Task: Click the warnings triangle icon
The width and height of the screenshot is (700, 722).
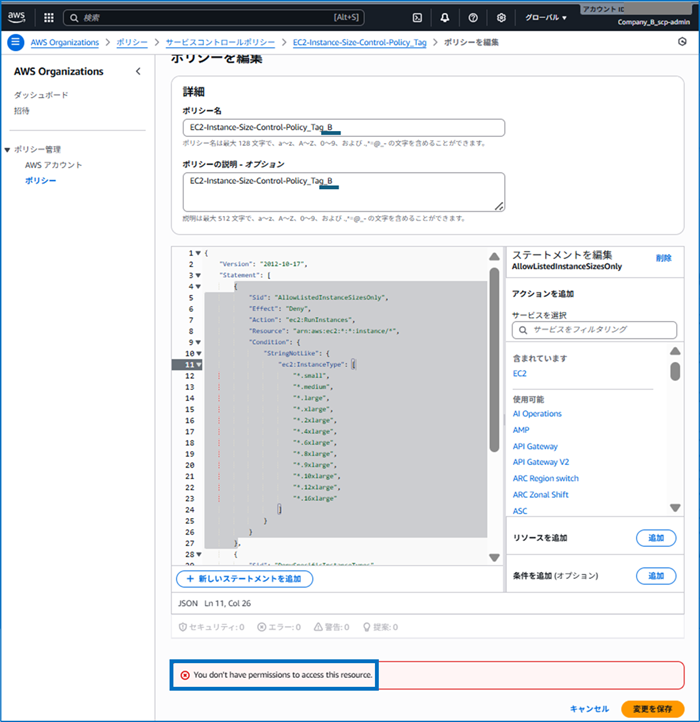Action: 318,627
